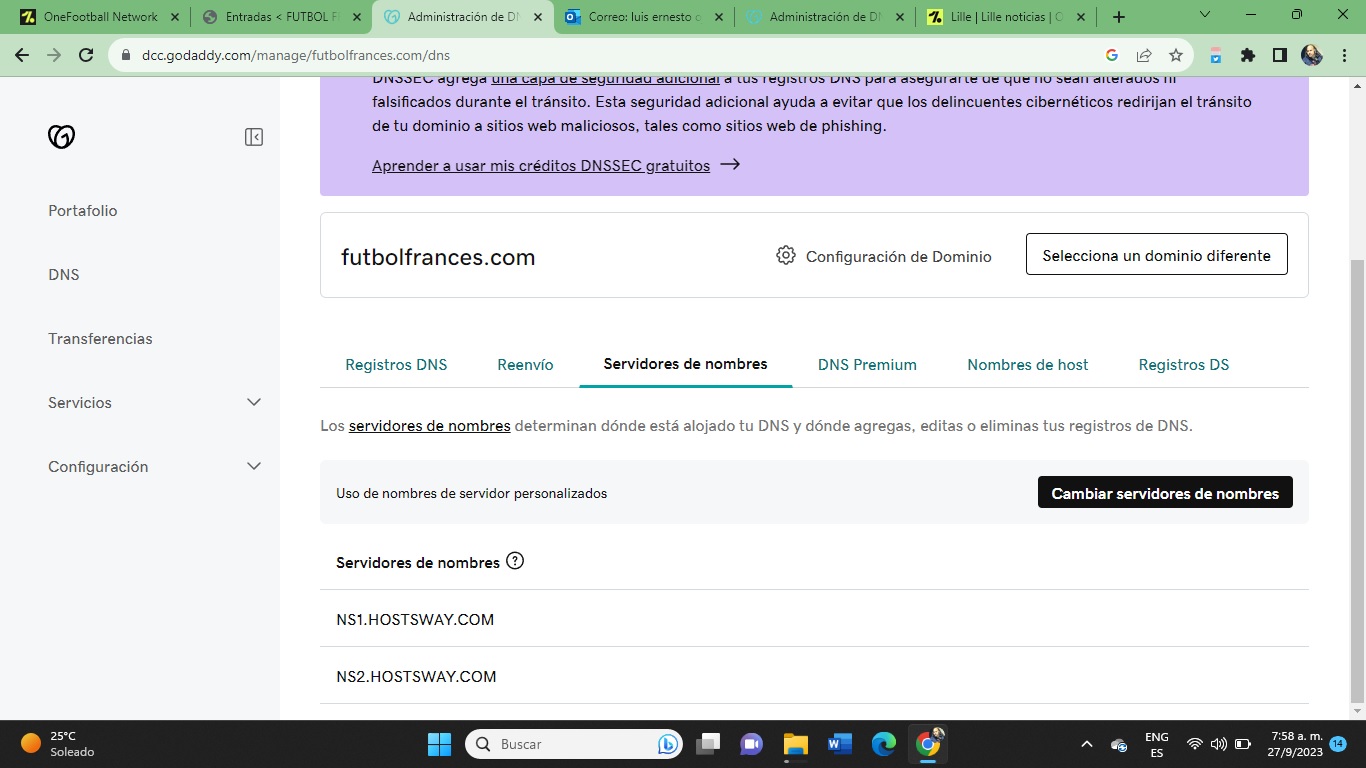This screenshot has height=768, width=1366.
Task: Expand the Configuración sidebar menu
Action: tap(254, 466)
